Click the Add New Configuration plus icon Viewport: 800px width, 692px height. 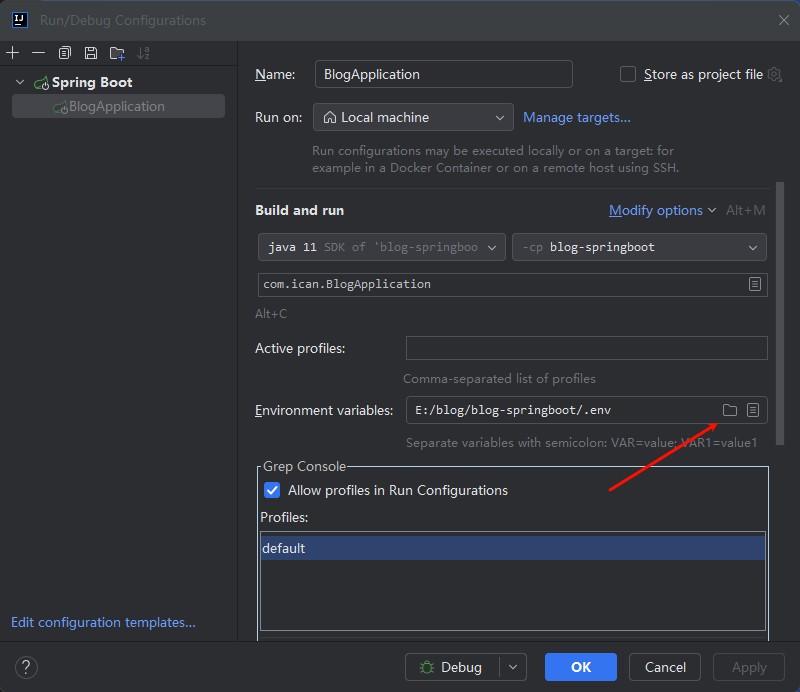point(13,53)
